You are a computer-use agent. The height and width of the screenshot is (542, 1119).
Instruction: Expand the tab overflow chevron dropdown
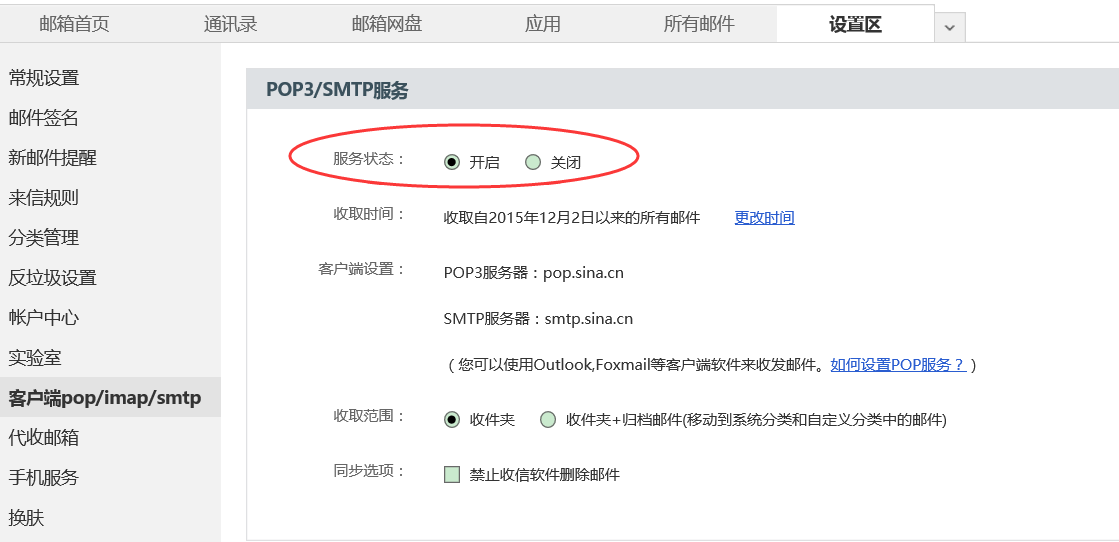point(950,27)
